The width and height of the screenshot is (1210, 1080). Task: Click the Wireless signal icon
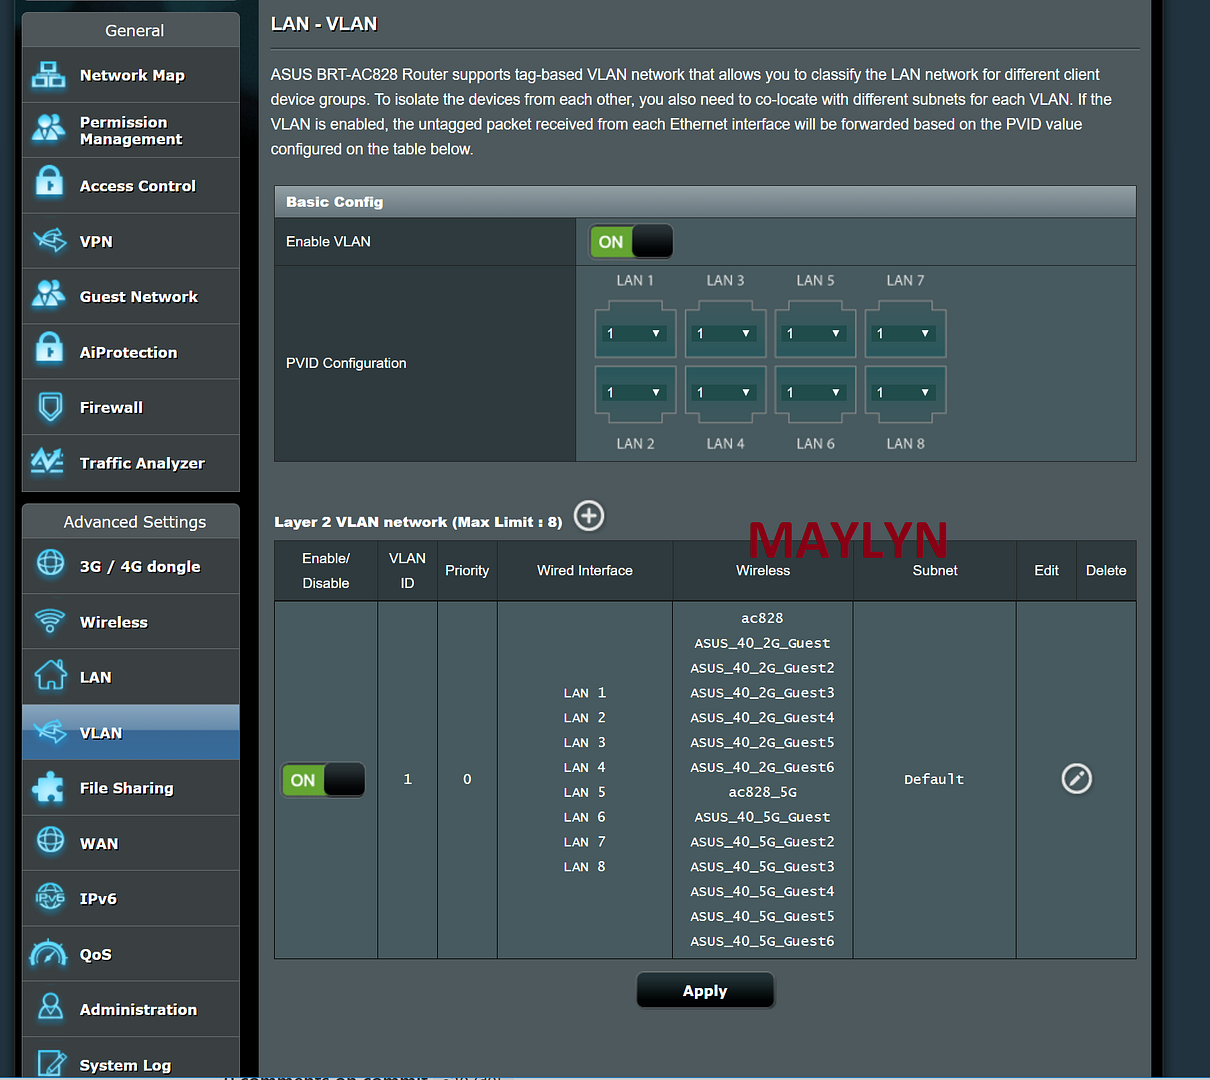click(49, 621)
